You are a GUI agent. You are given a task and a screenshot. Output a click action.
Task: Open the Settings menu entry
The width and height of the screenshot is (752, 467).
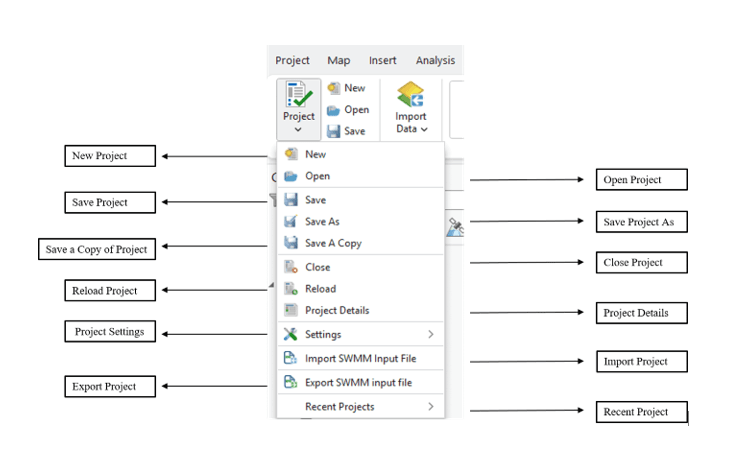coord(361,334)
